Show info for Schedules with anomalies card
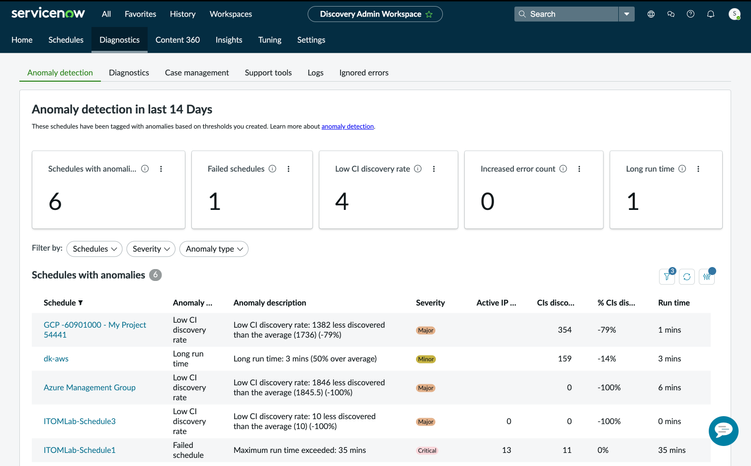Screen dimensions: 751x466 tap(145, 169)
